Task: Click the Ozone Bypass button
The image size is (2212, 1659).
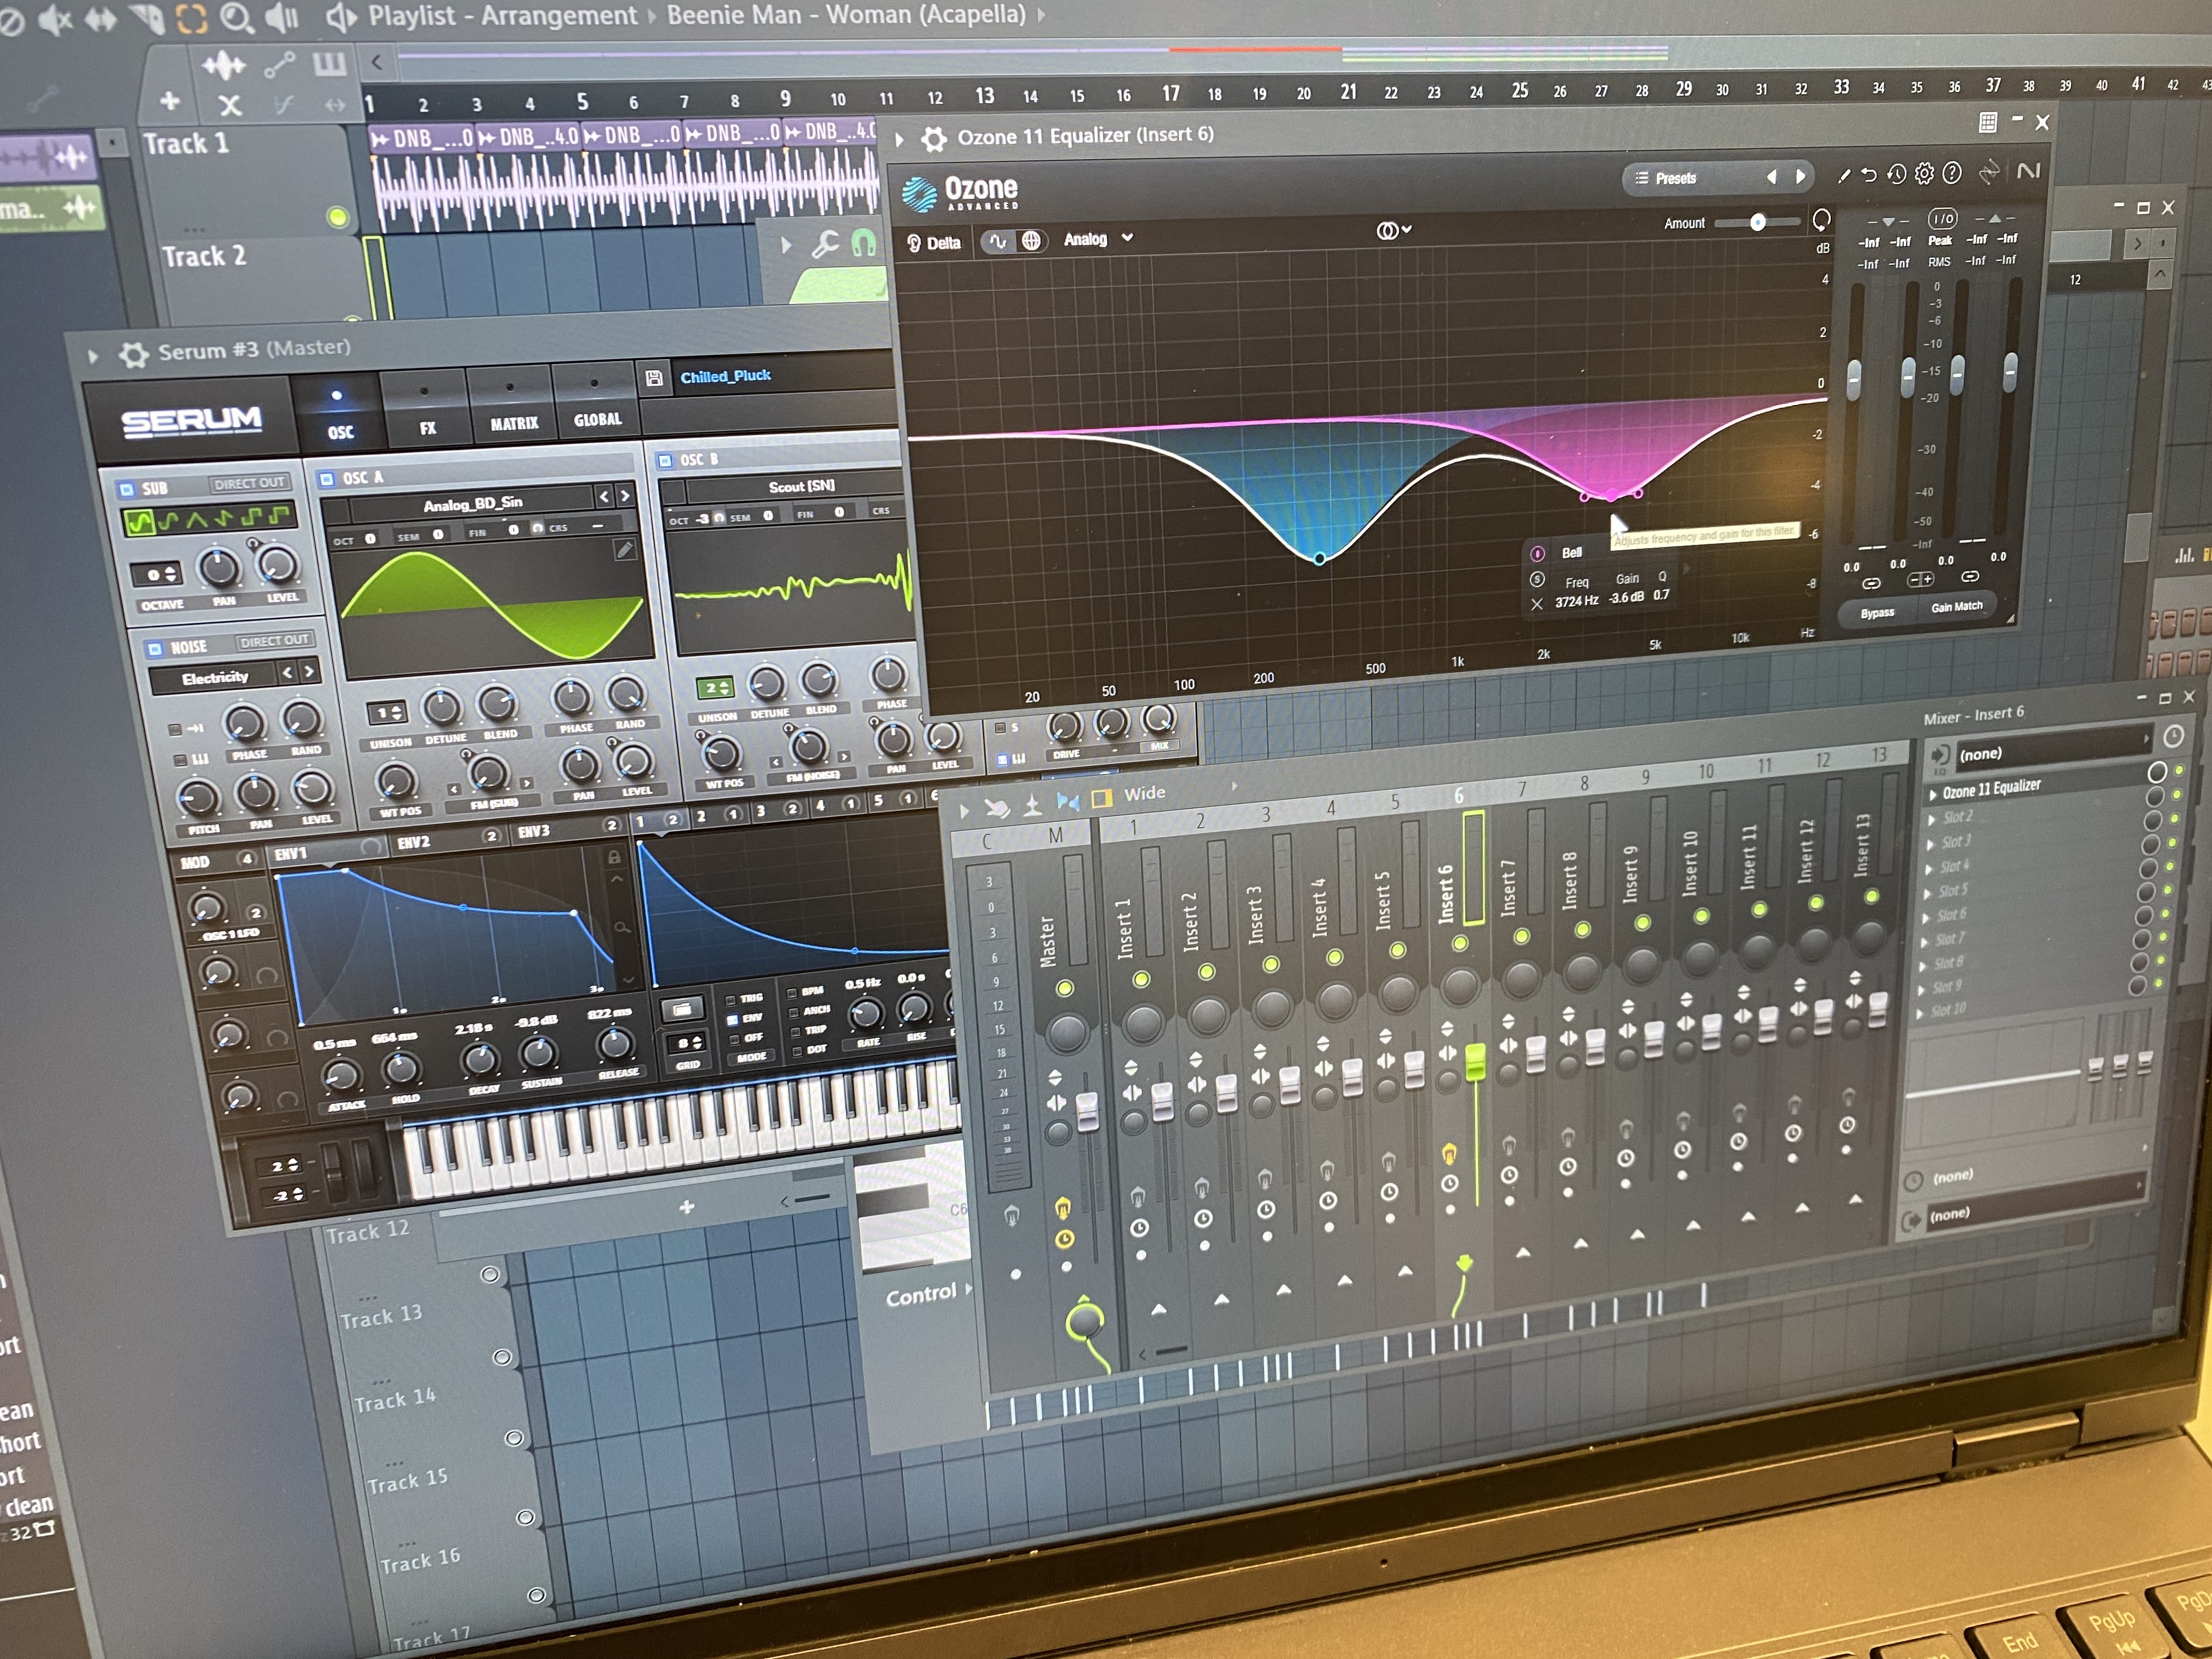Action: [1877, 613]
